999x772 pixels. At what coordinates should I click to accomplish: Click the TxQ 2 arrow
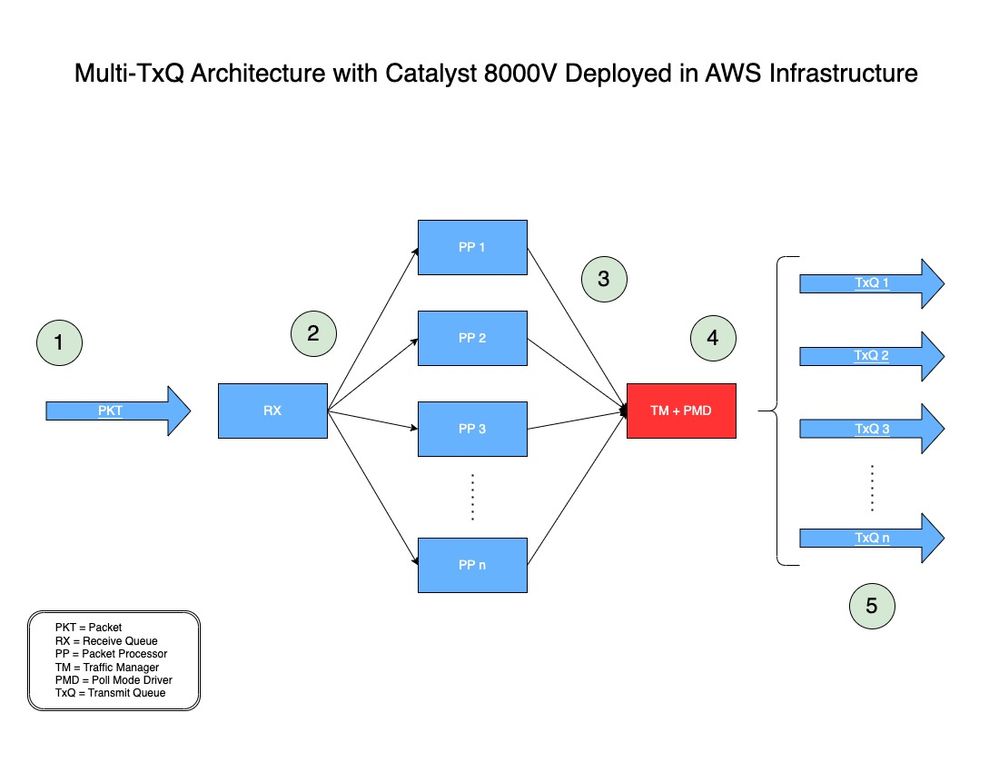[872, 356]
